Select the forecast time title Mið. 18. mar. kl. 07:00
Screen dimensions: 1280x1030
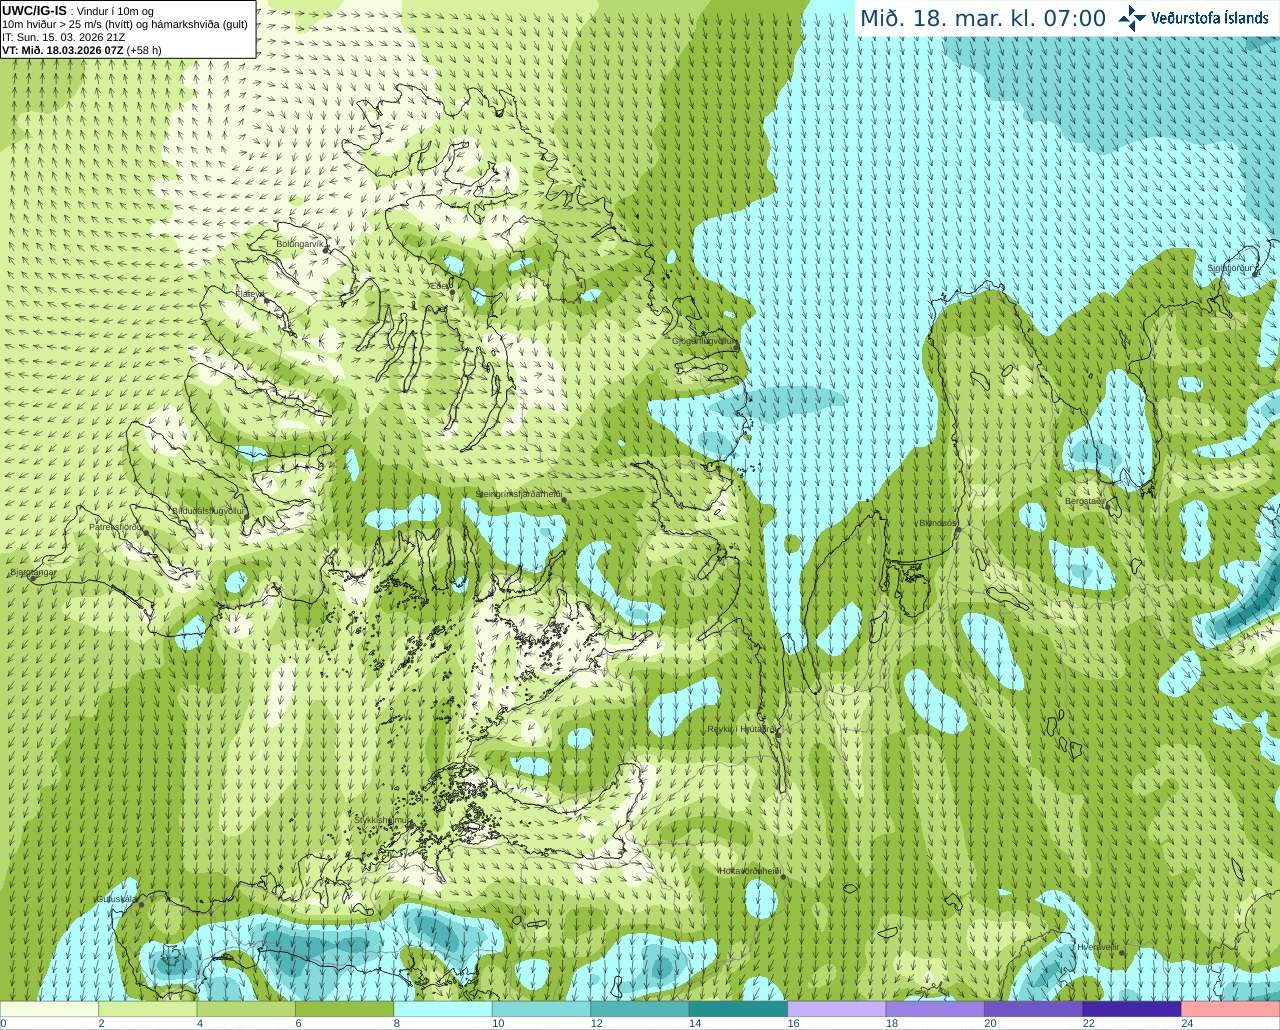(x=983, y=19)
